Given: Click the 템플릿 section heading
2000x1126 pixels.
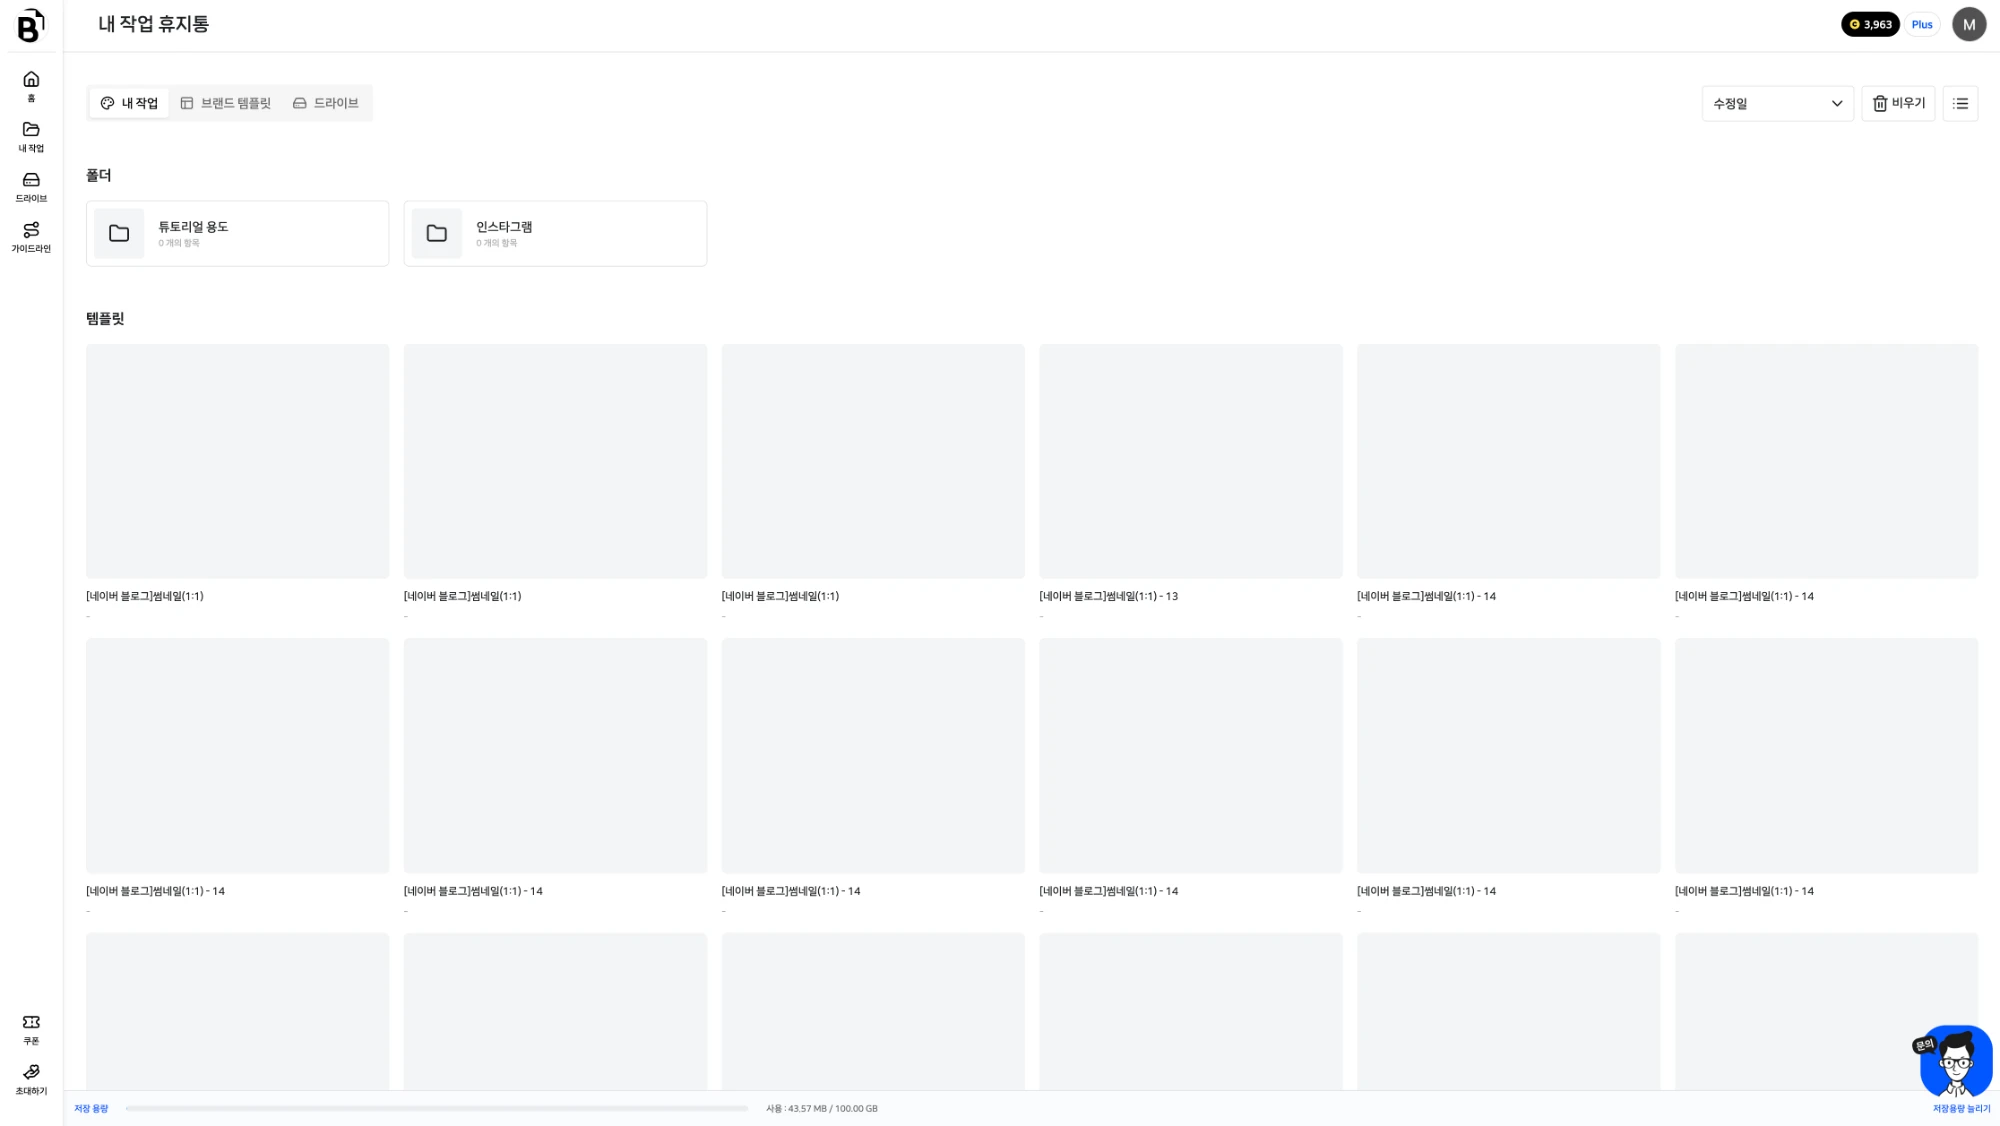Looking at the screenshot, I should pyautogui.click(x=105, y=318).
